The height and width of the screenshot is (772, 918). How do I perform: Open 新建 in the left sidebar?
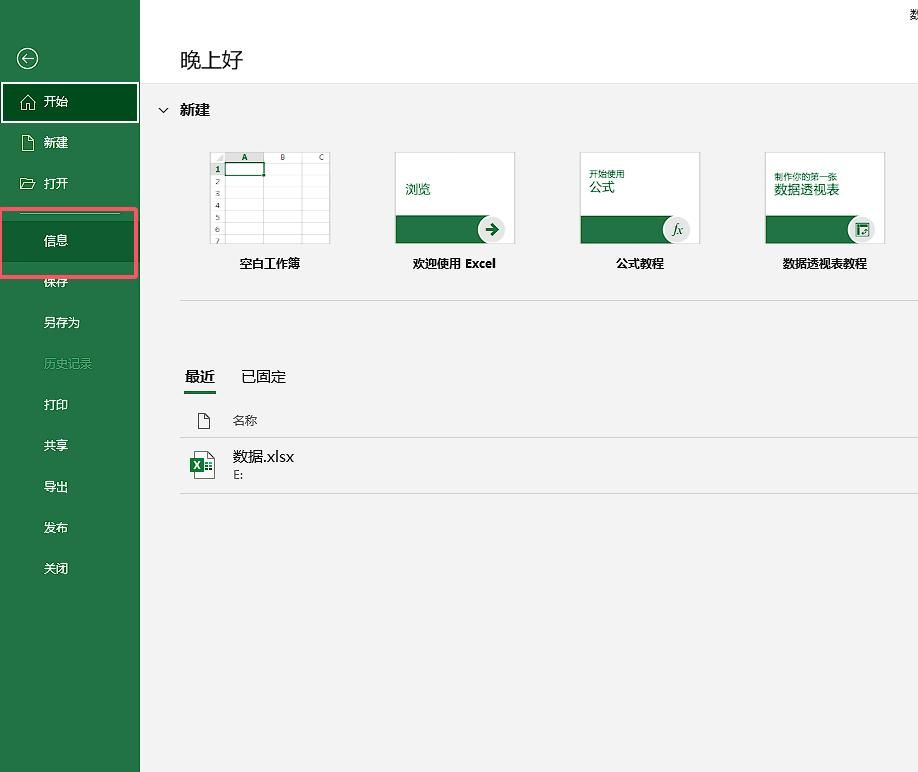point(70,143)
